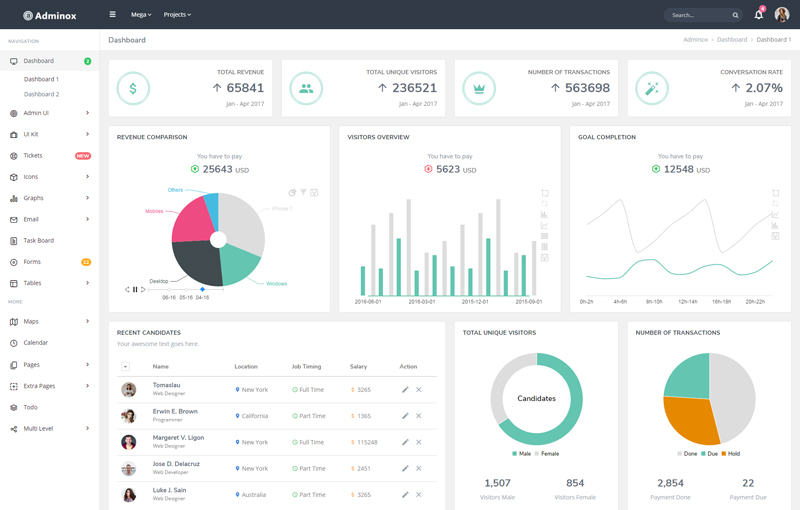Click the Adminox logo
Viewport: 800px width, 510px height.
click(x=50, y=15)
